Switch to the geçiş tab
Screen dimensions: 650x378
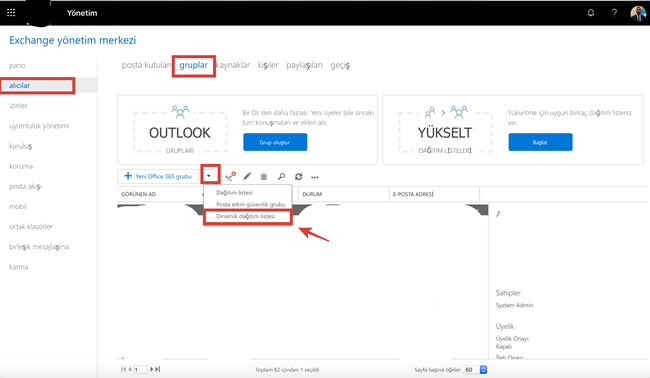tap(340, 65)
